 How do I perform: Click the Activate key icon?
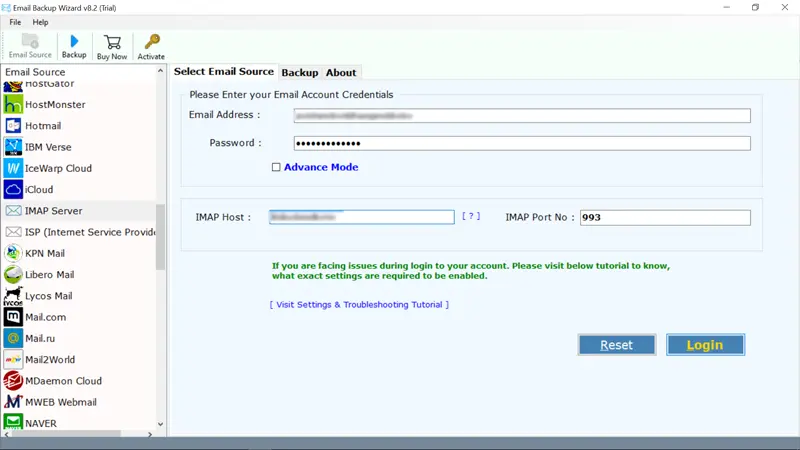tap(152, 42)
